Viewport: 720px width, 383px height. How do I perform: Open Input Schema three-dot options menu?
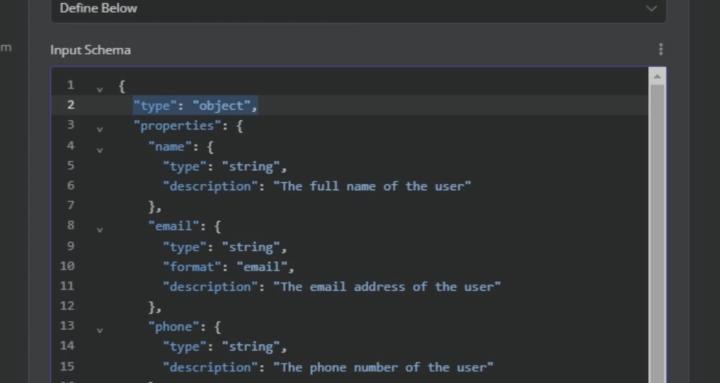coord(661,49)
